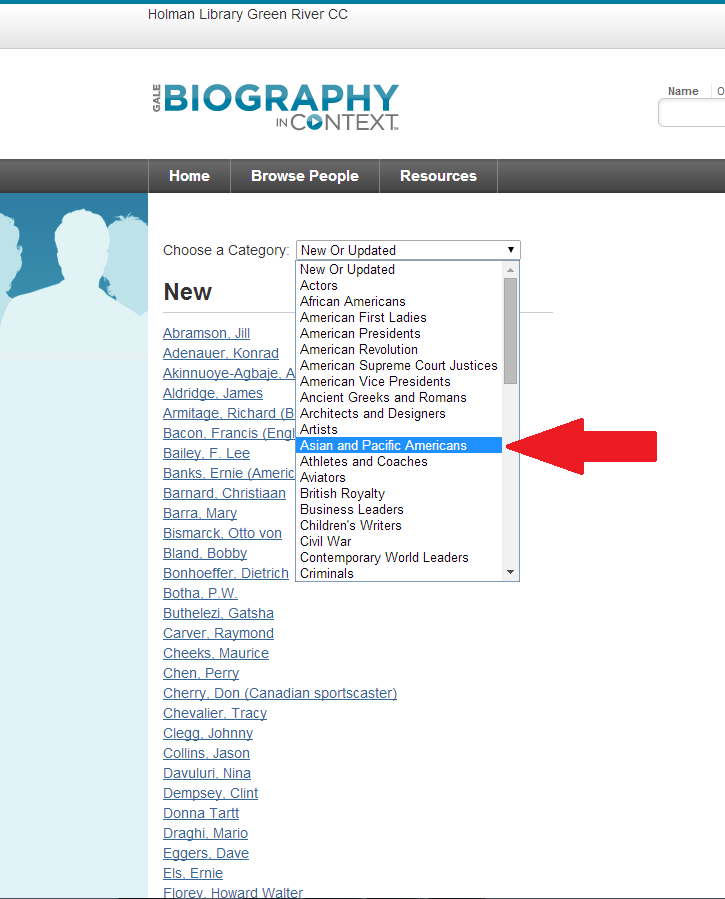Open Adenauer, Konrad biography link
The width and height of the screenshot is (725, 899).
(x=221, y=354)
